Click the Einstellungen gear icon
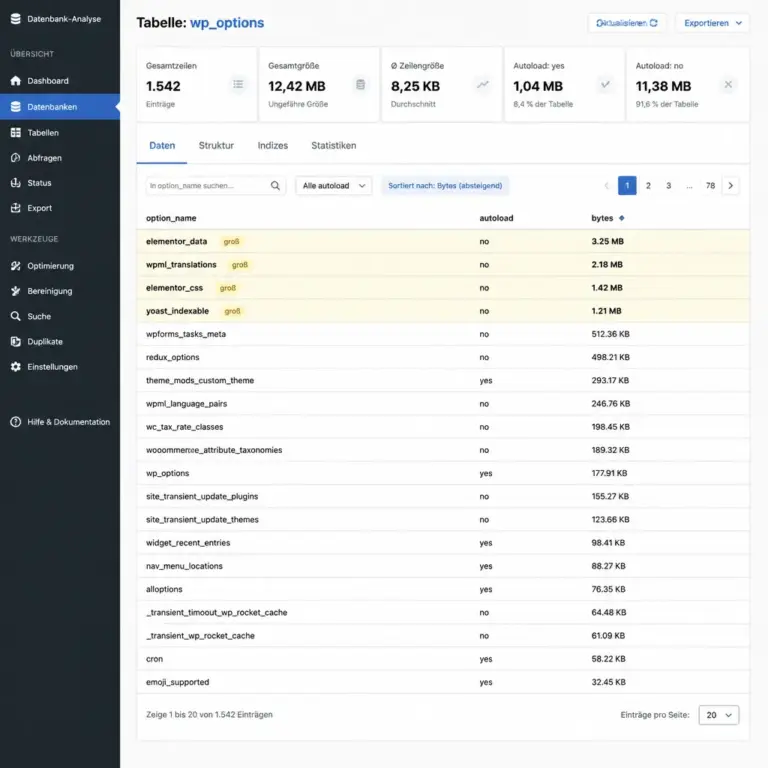The height and width of the screenshot is (768, 768). [x=16, y=366]
